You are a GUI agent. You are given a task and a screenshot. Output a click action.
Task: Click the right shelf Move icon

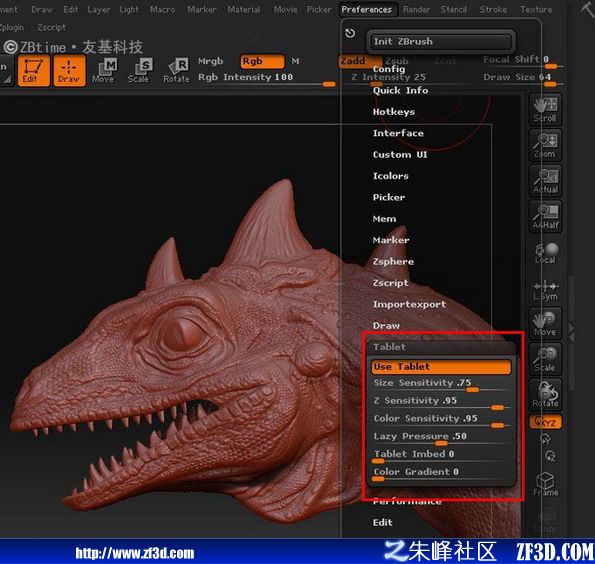(x=545, y=324)
